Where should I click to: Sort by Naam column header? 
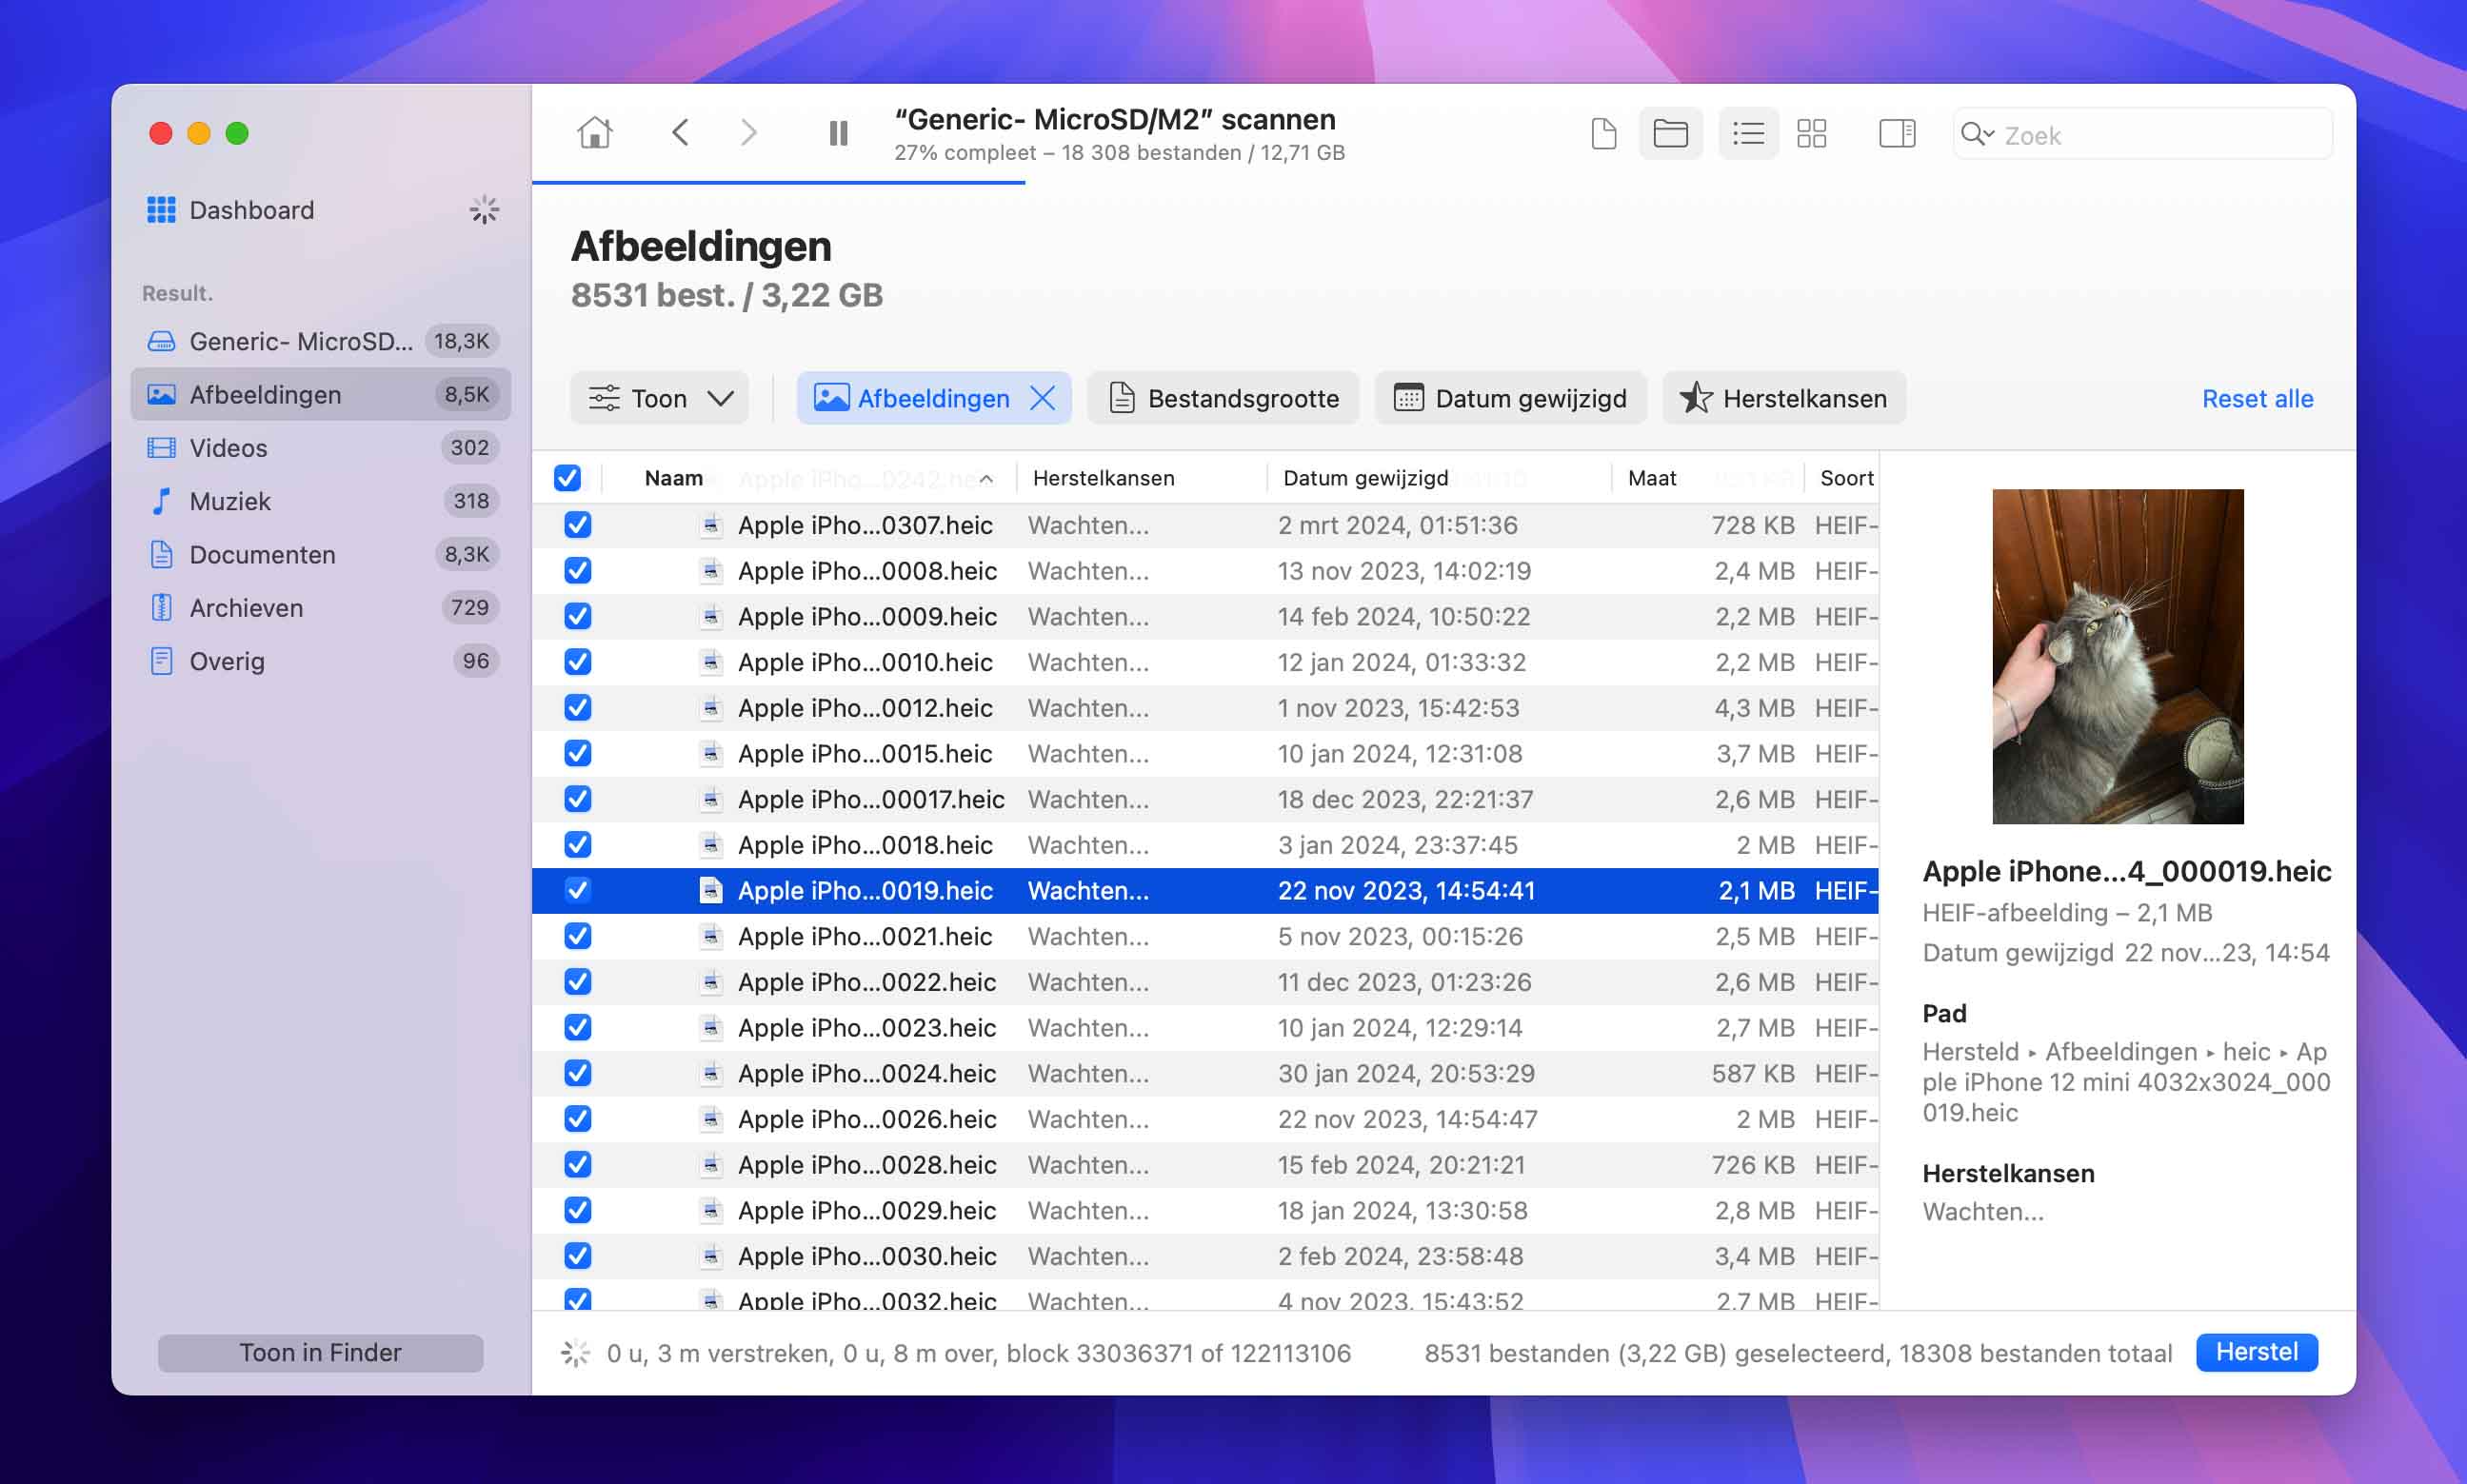[x=674, y=478]
